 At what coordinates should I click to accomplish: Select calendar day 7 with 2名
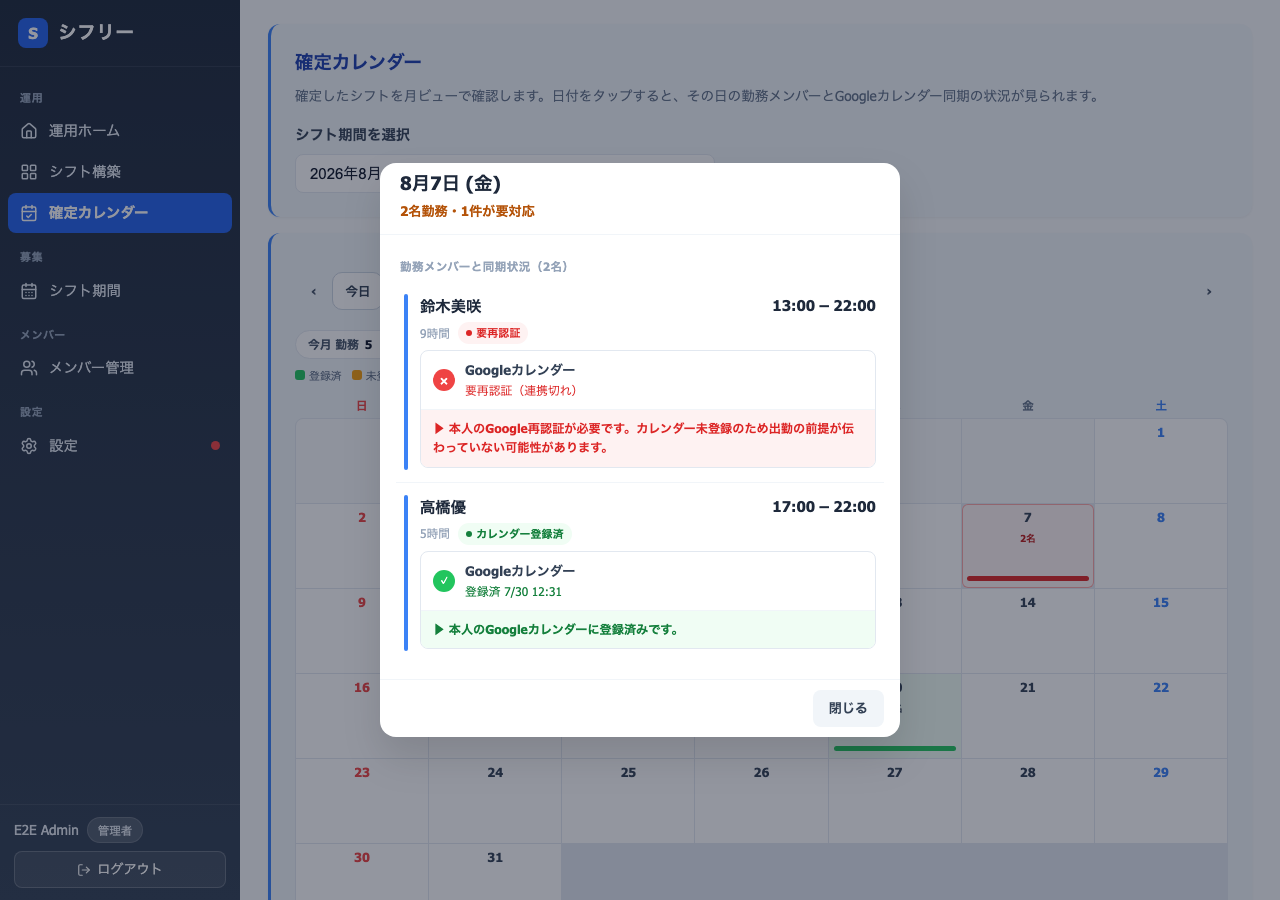click(1028, 546)
